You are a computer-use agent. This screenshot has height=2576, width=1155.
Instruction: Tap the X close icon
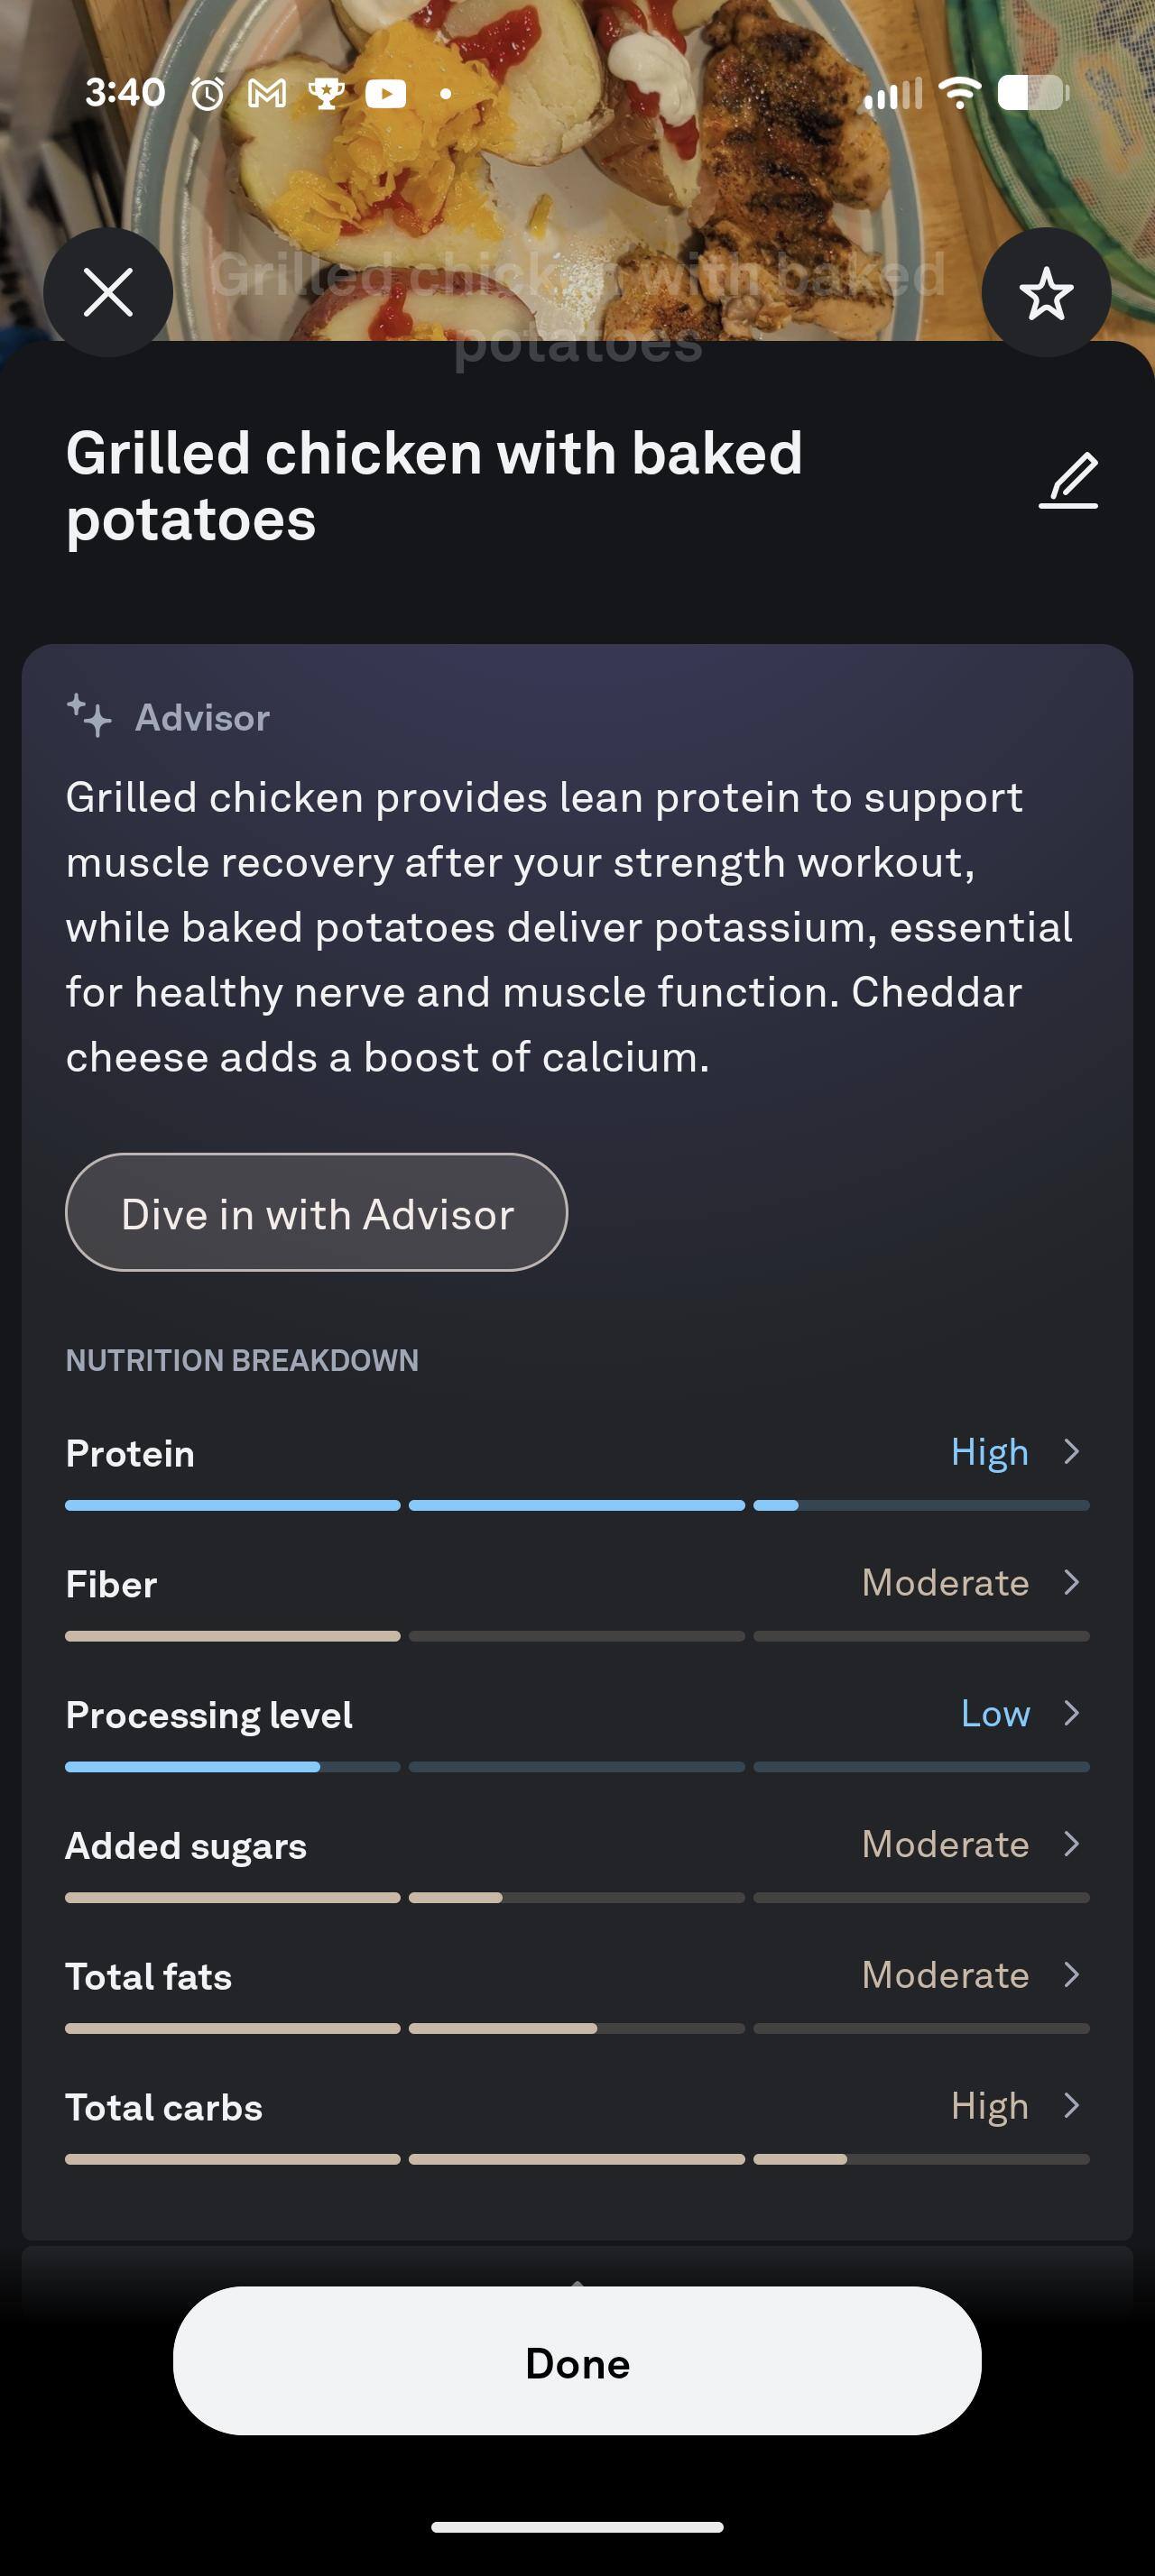pyautogui.click(x=108, y=293)
